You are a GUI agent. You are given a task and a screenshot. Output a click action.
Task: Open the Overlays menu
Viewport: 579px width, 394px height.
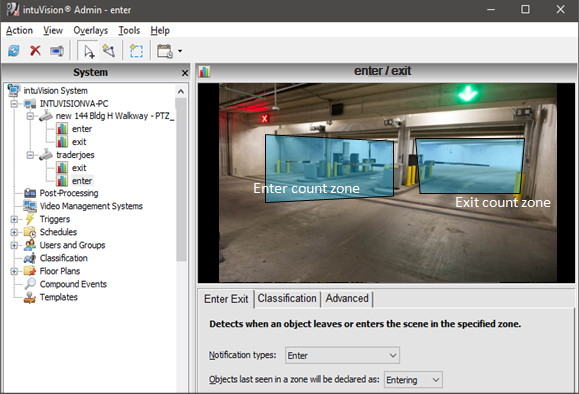(90, 30)
